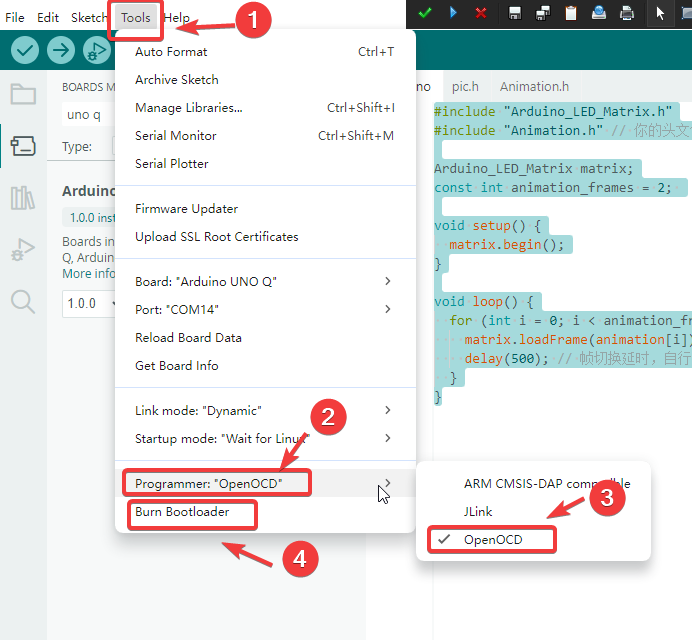Open the Search magnifier in sidebar
Screen dimensions: 692x640
pos(23,302)
